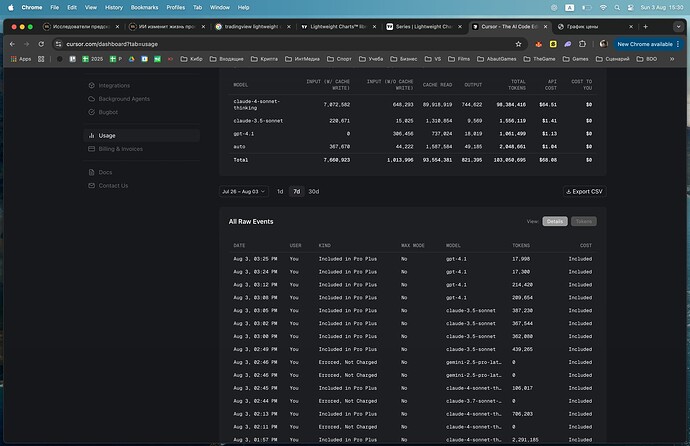Viewport: 690px width, 446px height.
Task: Open the Крипта bookmarks folder
Action: click(x=264, y=59)
